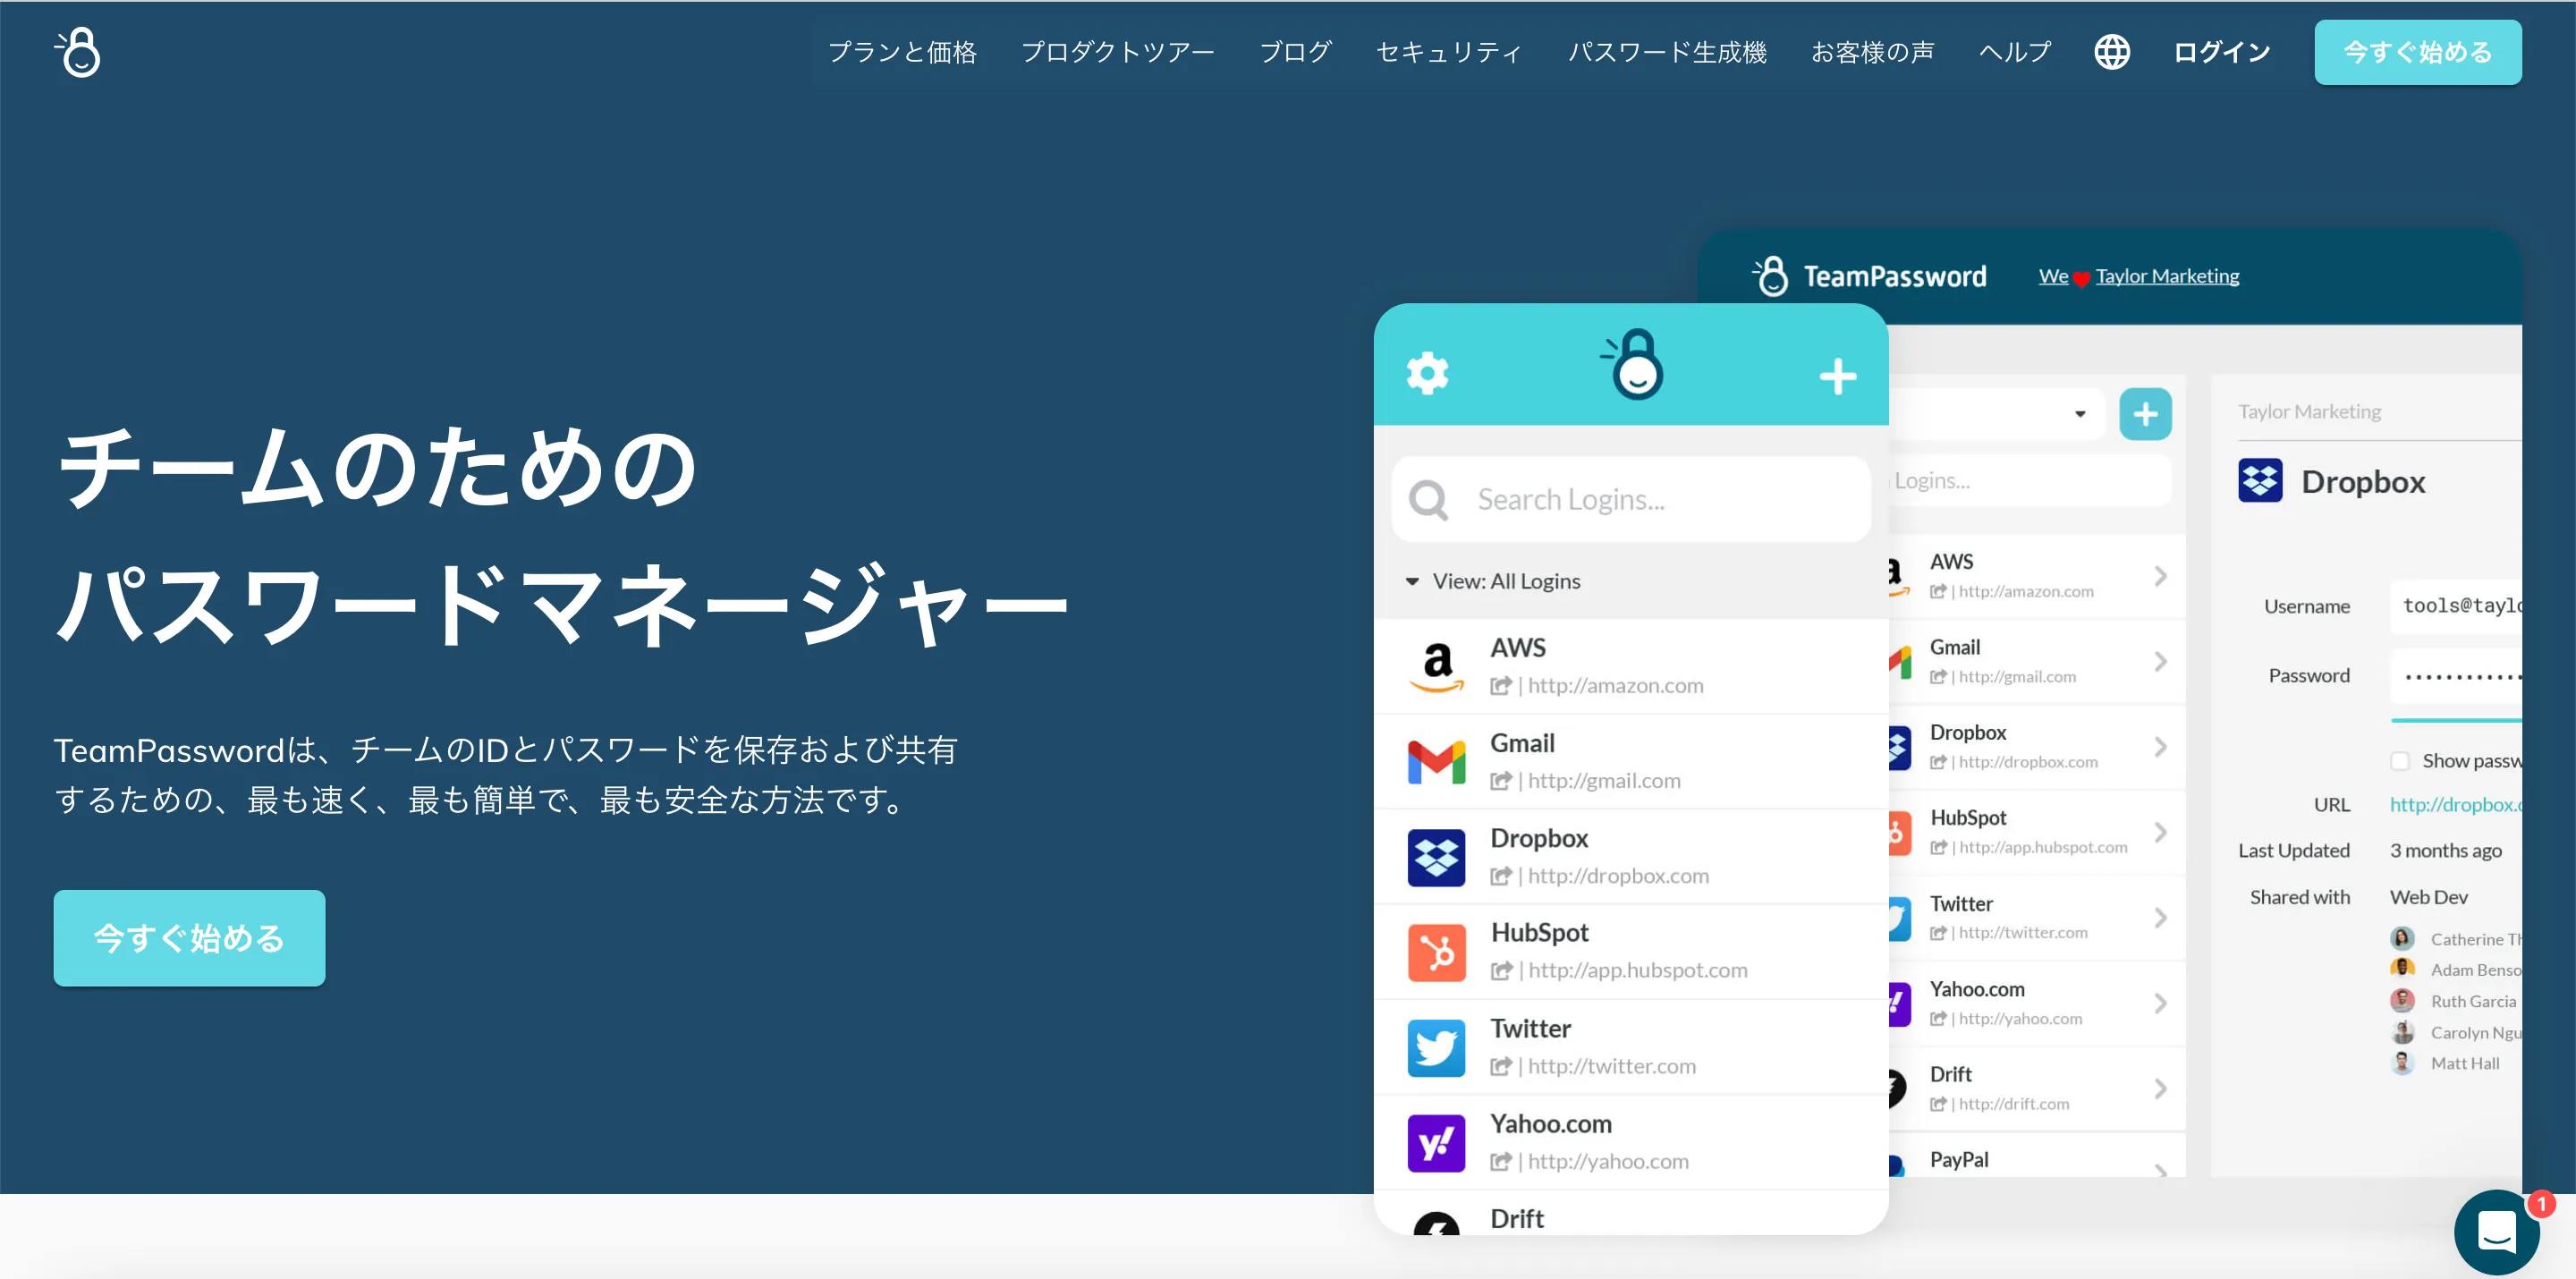Open プロダクトツアー menu item

(x=1117, y=52)
